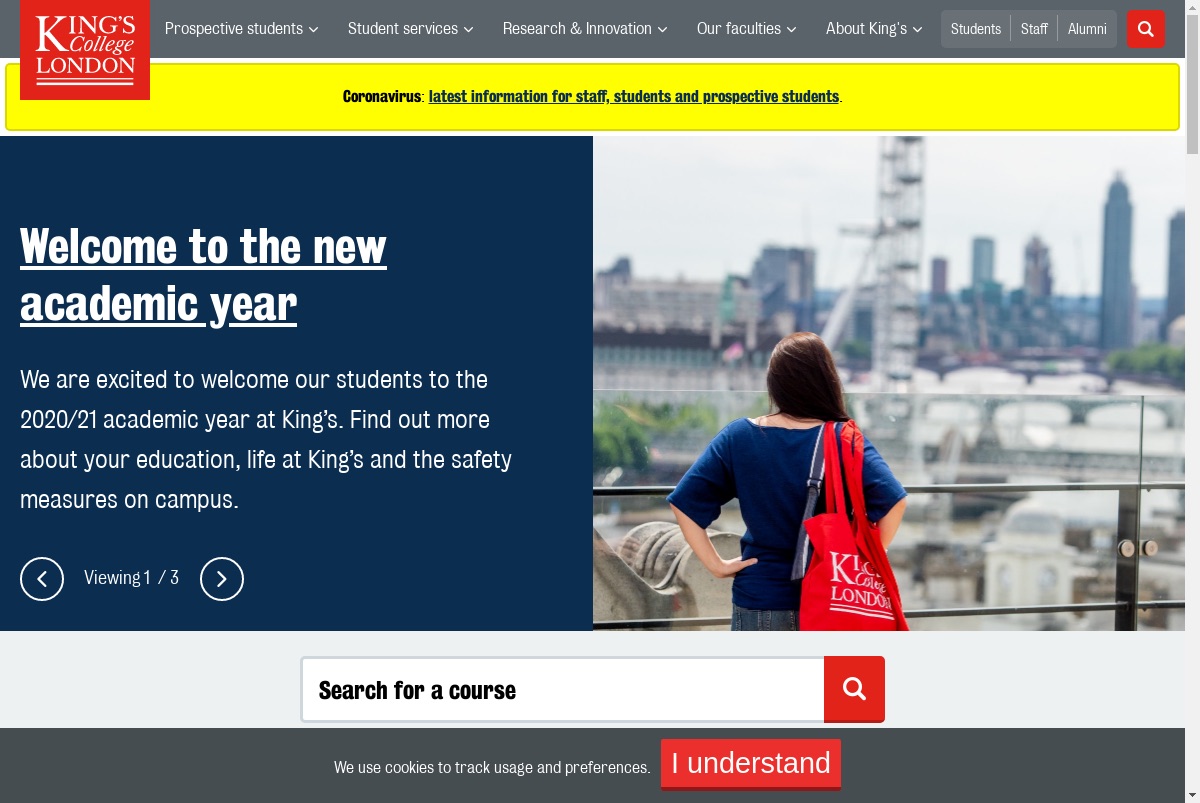The image size is (1200, 803).
Task: Click the Viewing 1 / 3 slide indicator
Action: click(131, 578)
